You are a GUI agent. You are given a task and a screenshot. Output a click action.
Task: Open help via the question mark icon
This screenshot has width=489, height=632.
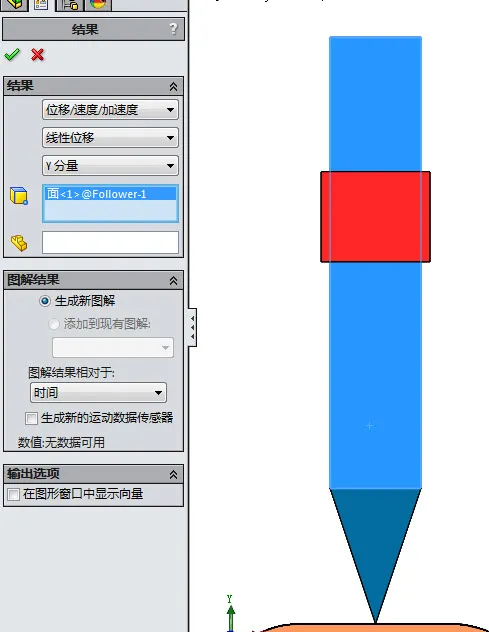(x=173, y=29)
